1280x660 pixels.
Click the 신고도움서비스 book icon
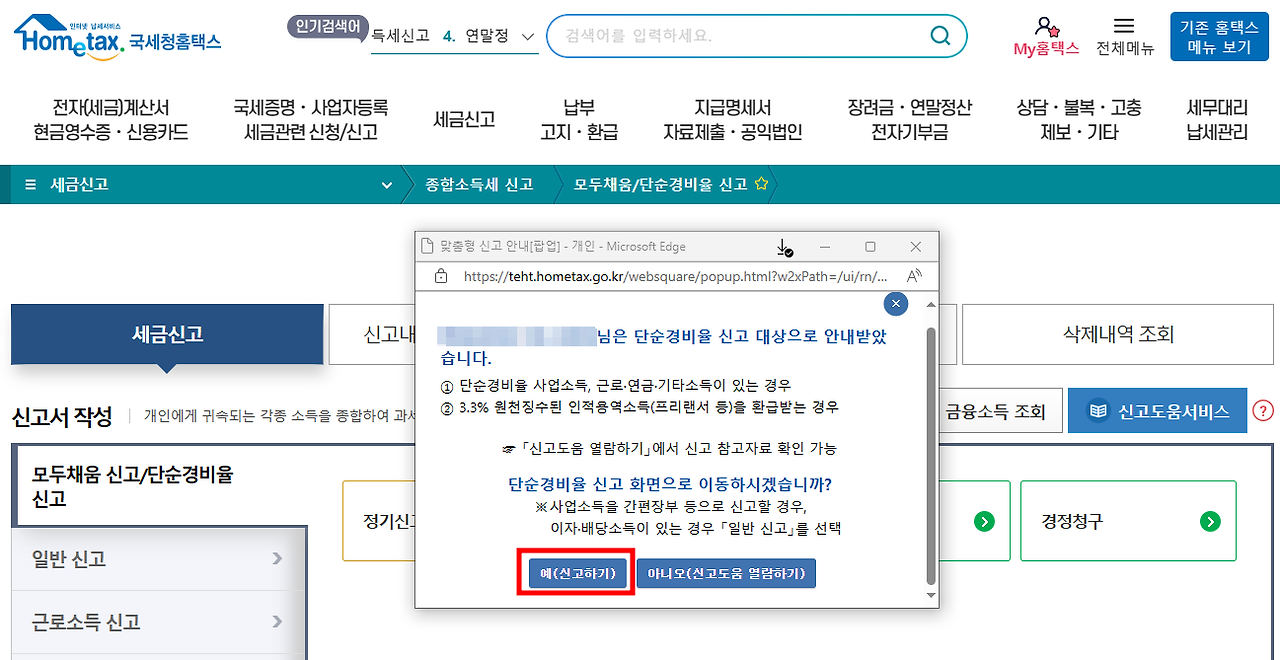point(1097,410)
